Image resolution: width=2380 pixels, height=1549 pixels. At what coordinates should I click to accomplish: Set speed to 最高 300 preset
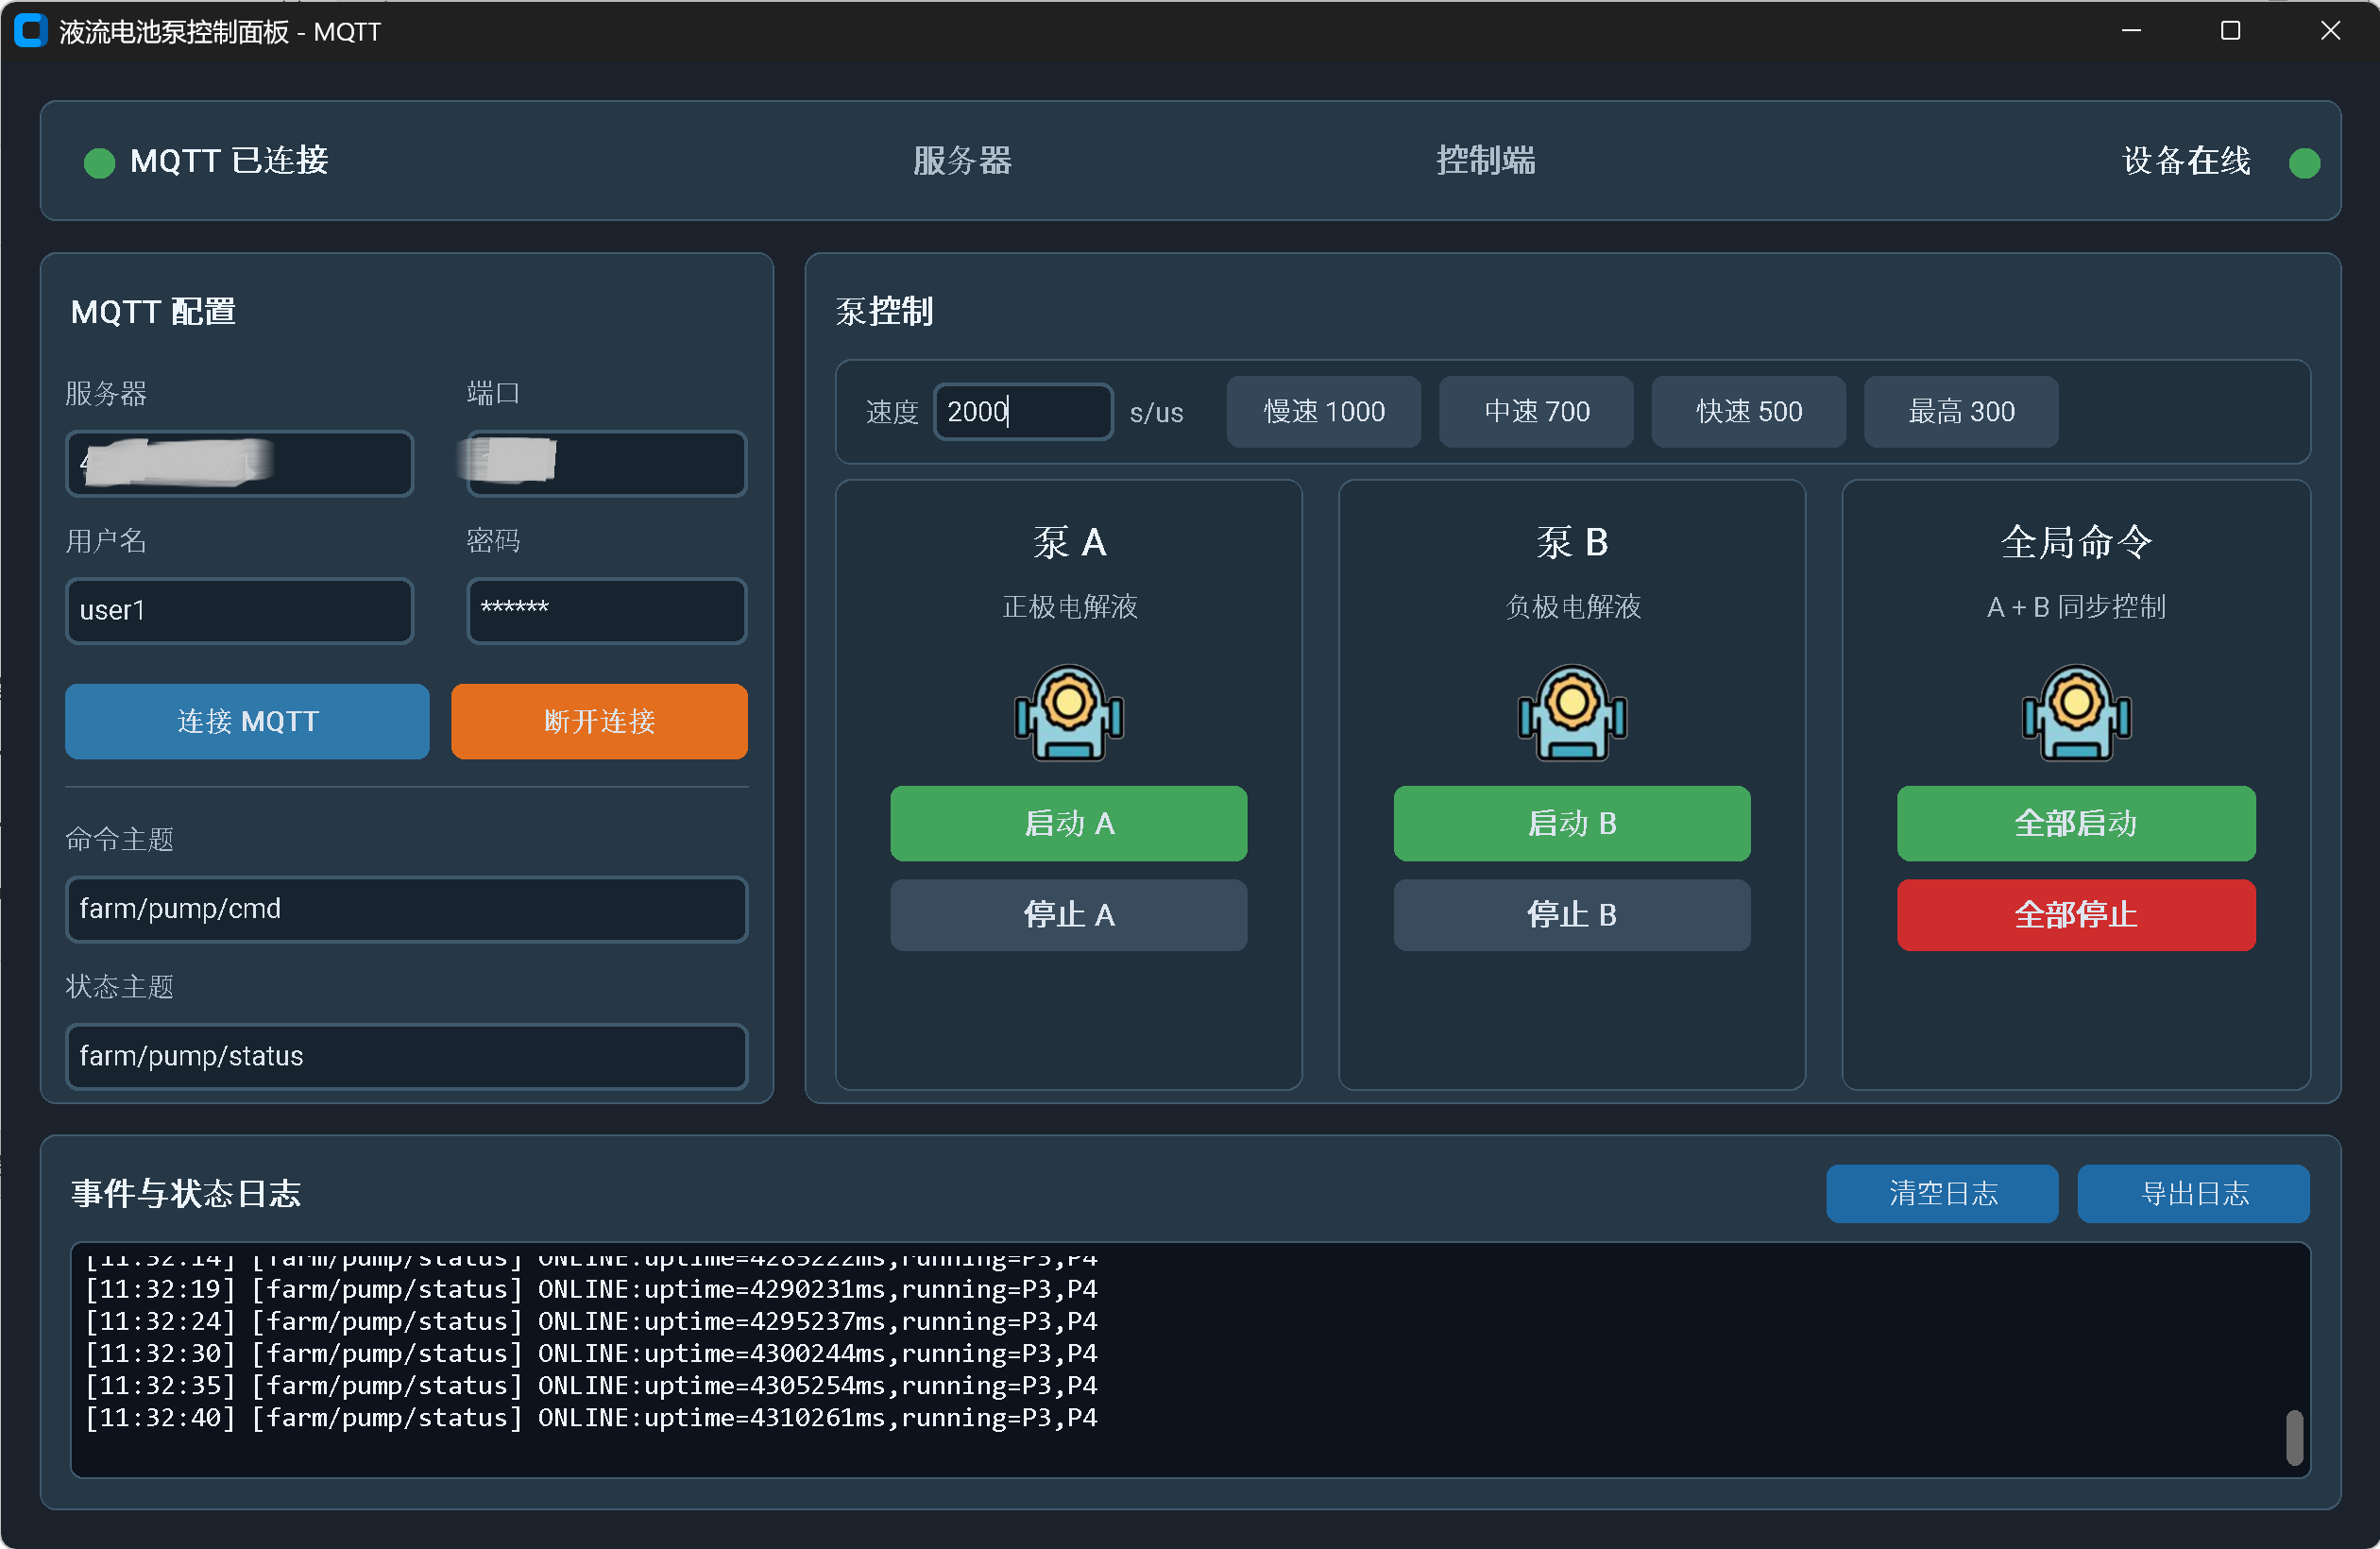tap(1960, 411)
